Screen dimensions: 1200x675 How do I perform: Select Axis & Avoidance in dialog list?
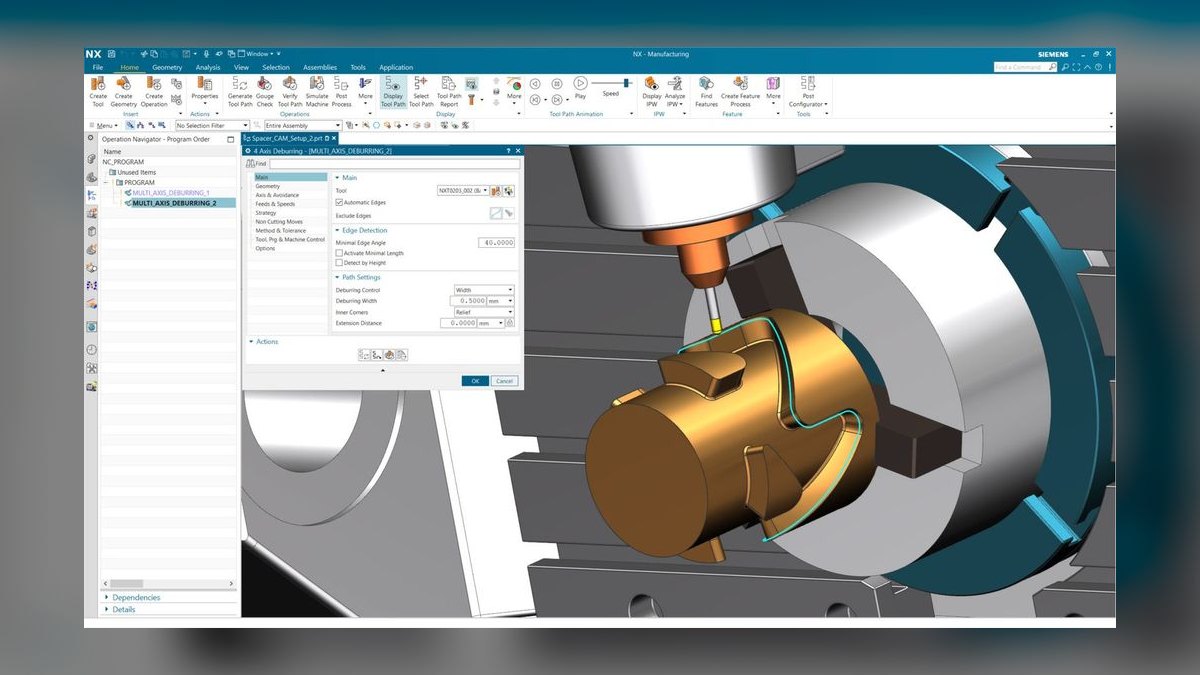[x=277, y=195]
